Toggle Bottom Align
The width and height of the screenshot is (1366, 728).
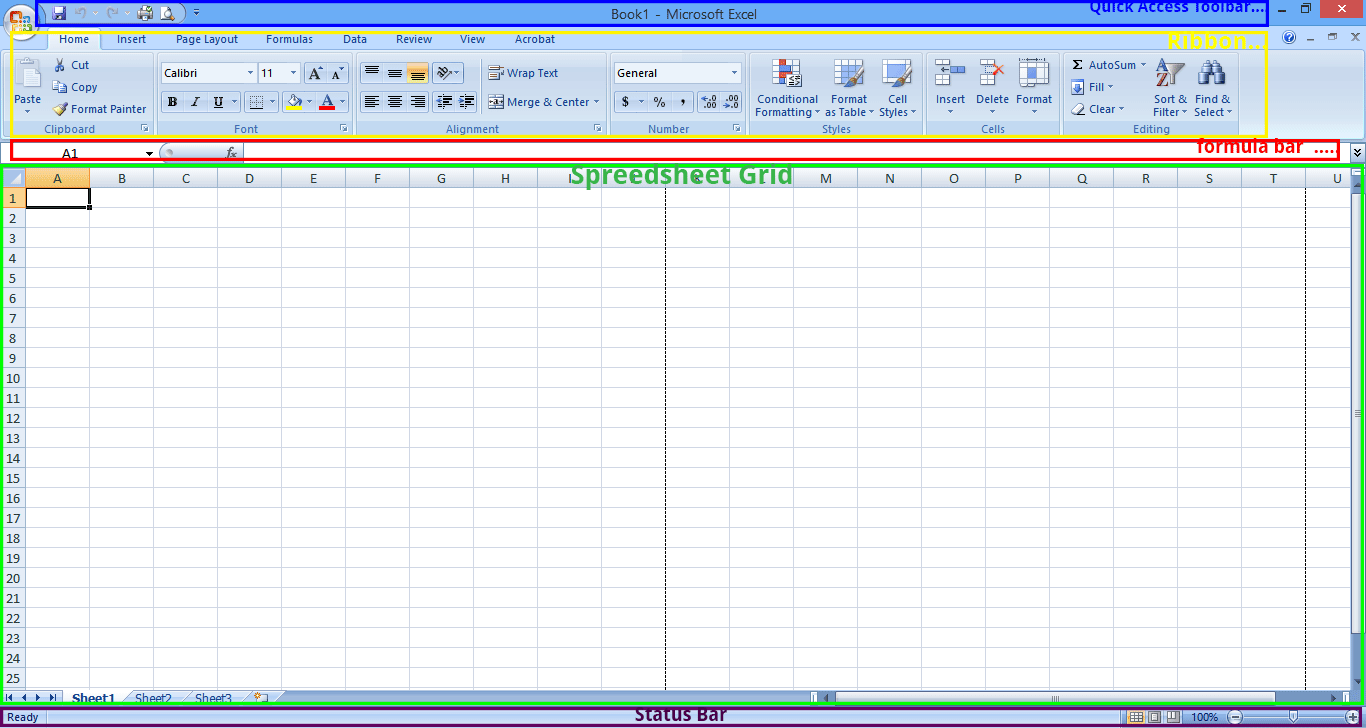(x=417, y=73)
